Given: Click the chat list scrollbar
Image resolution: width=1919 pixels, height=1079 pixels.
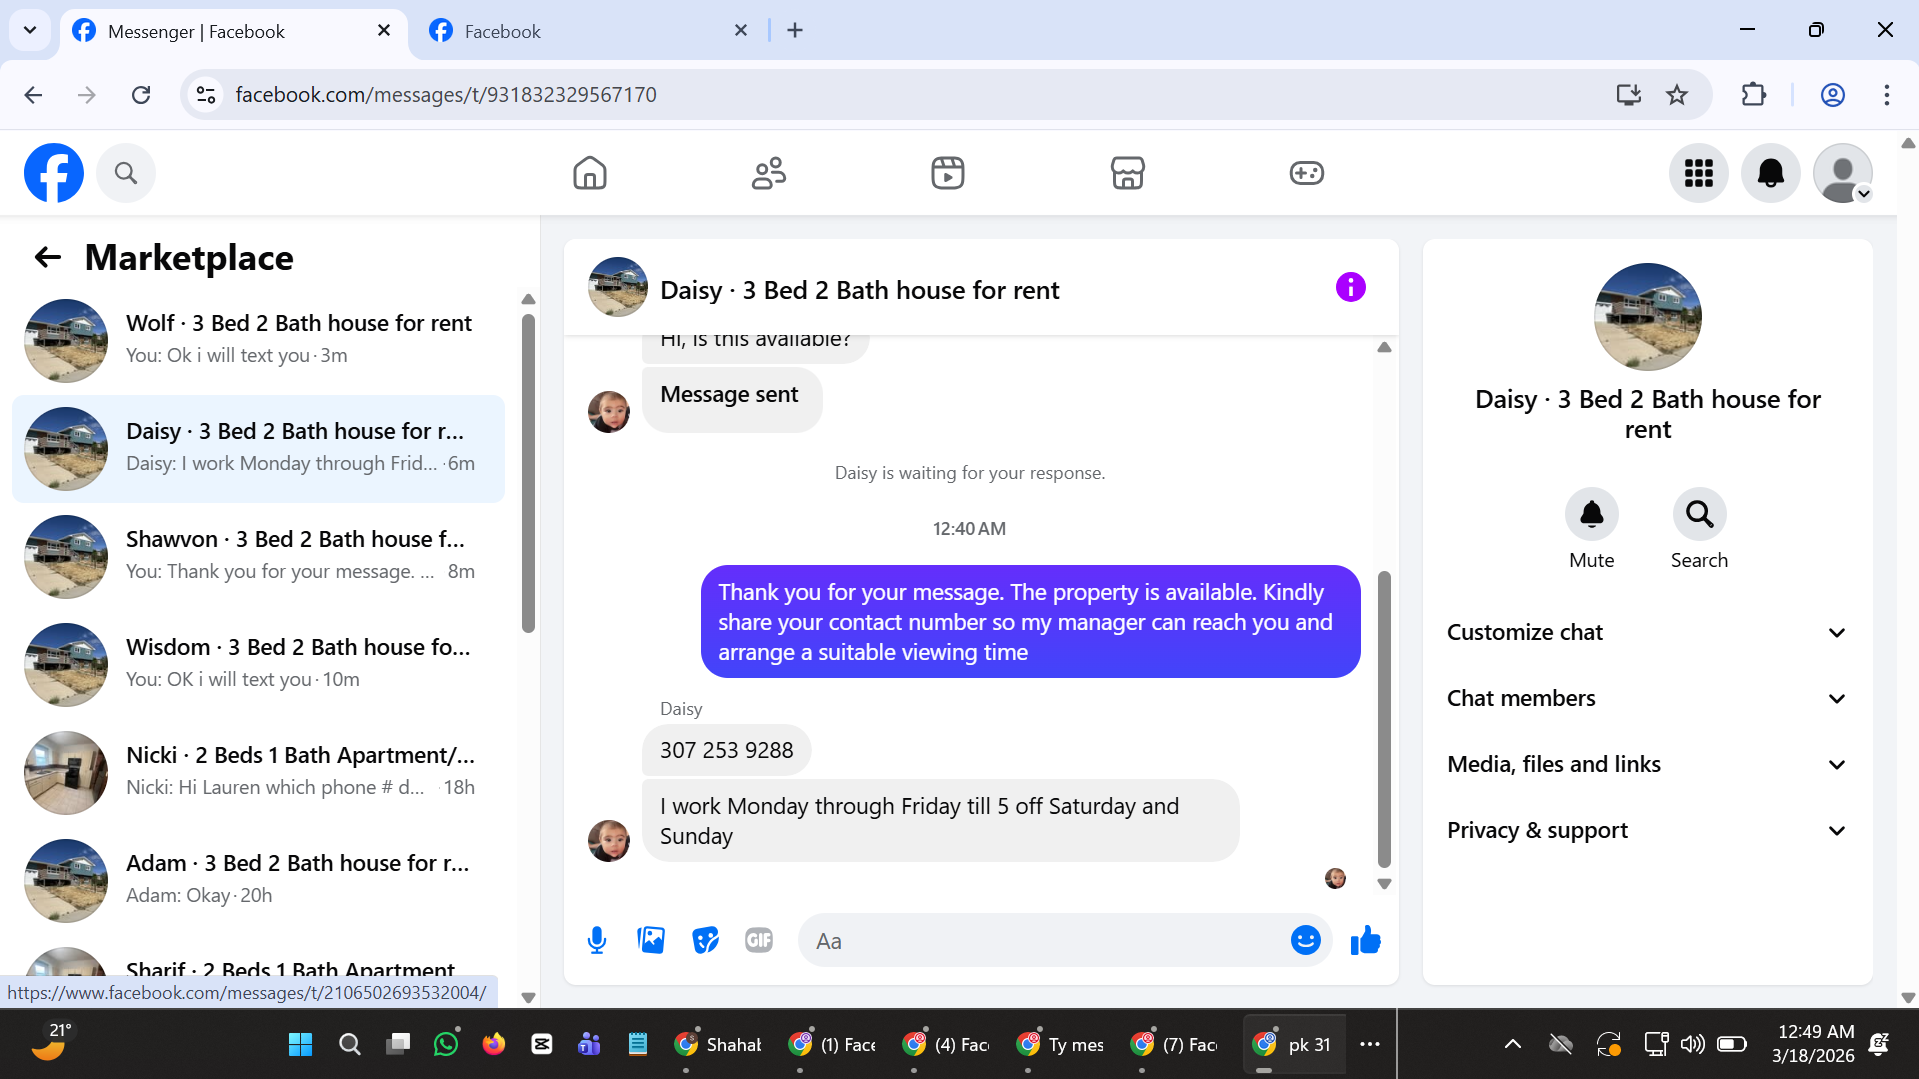Looking at the screenshot, I should pyautogui.click(x=528, y=472).
